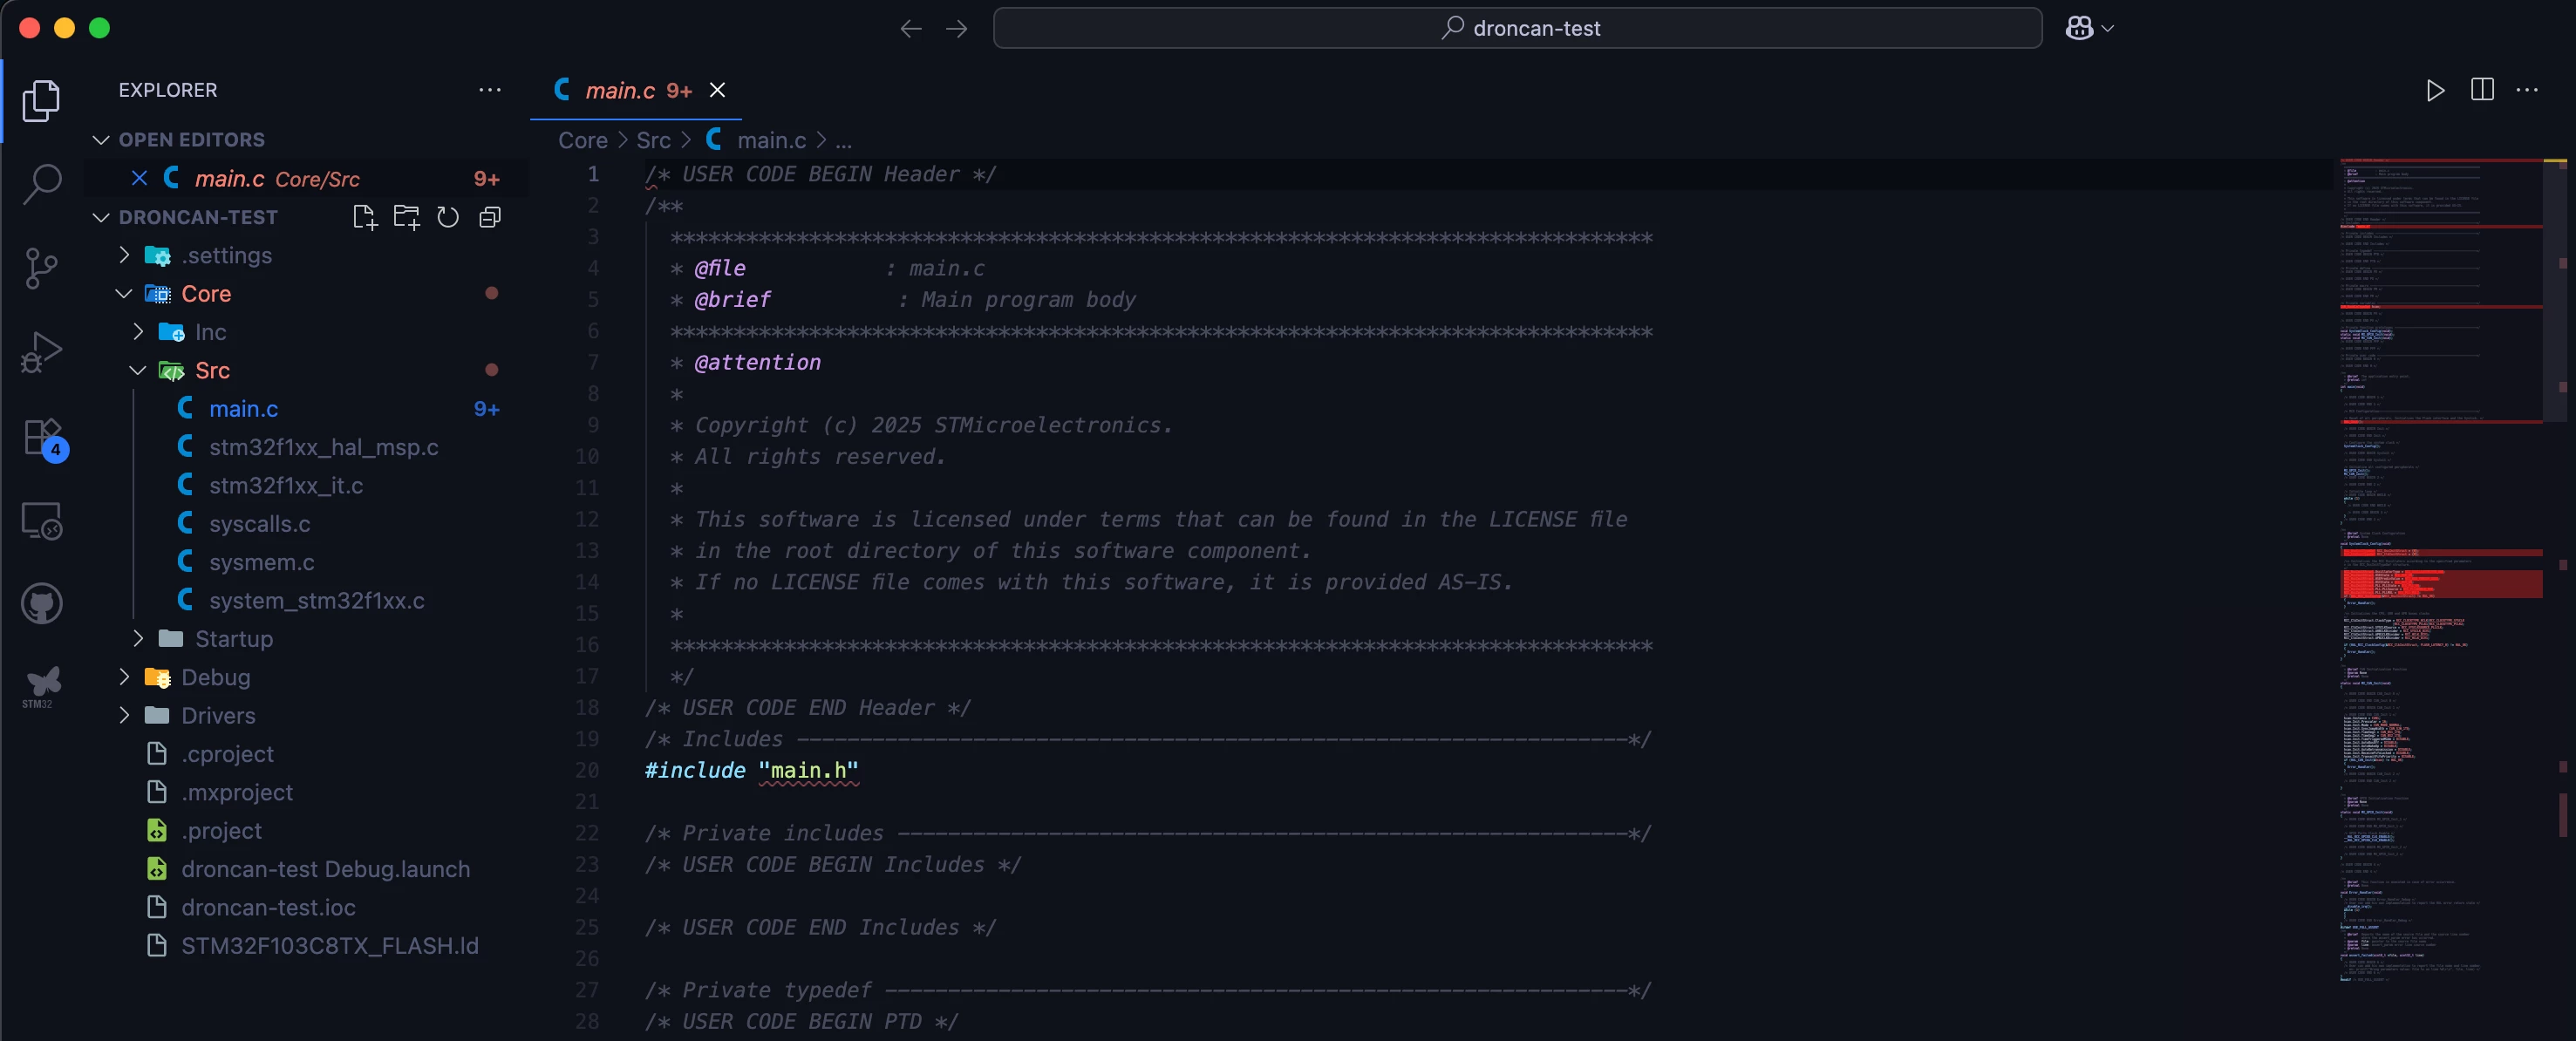
Task: Collapse all folders in explorer
Action: [490, 217]
